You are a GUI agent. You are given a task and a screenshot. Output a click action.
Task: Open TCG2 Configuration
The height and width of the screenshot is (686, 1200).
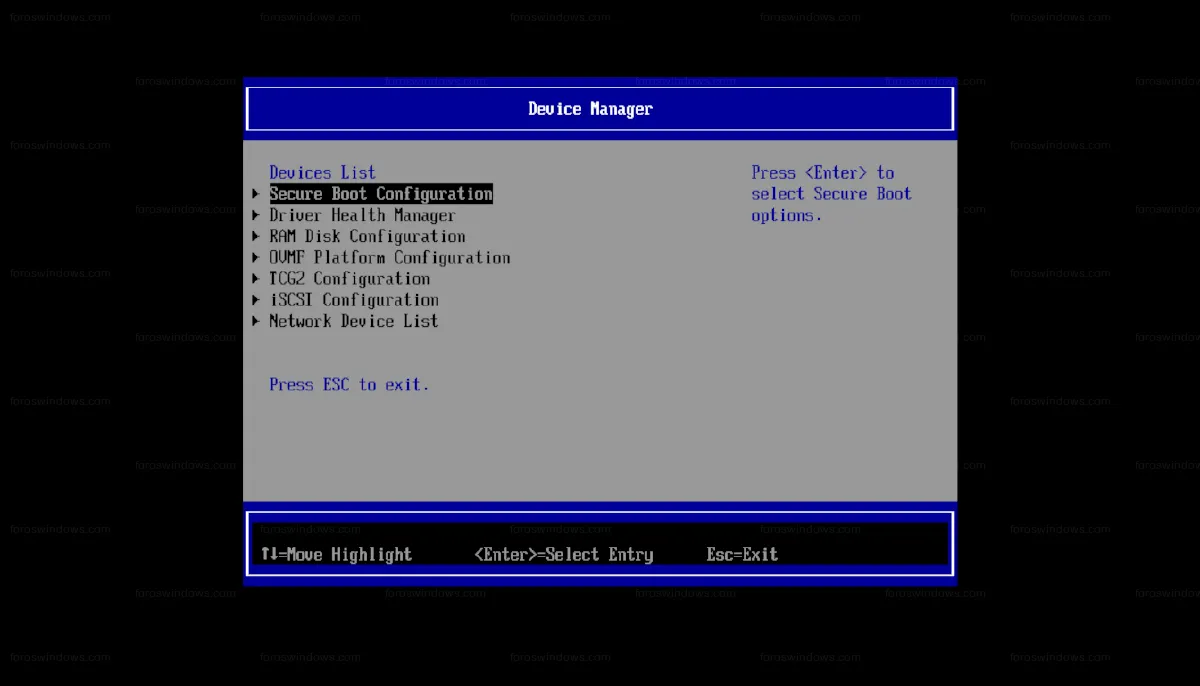pyautogui.click(x=349, y=278)
